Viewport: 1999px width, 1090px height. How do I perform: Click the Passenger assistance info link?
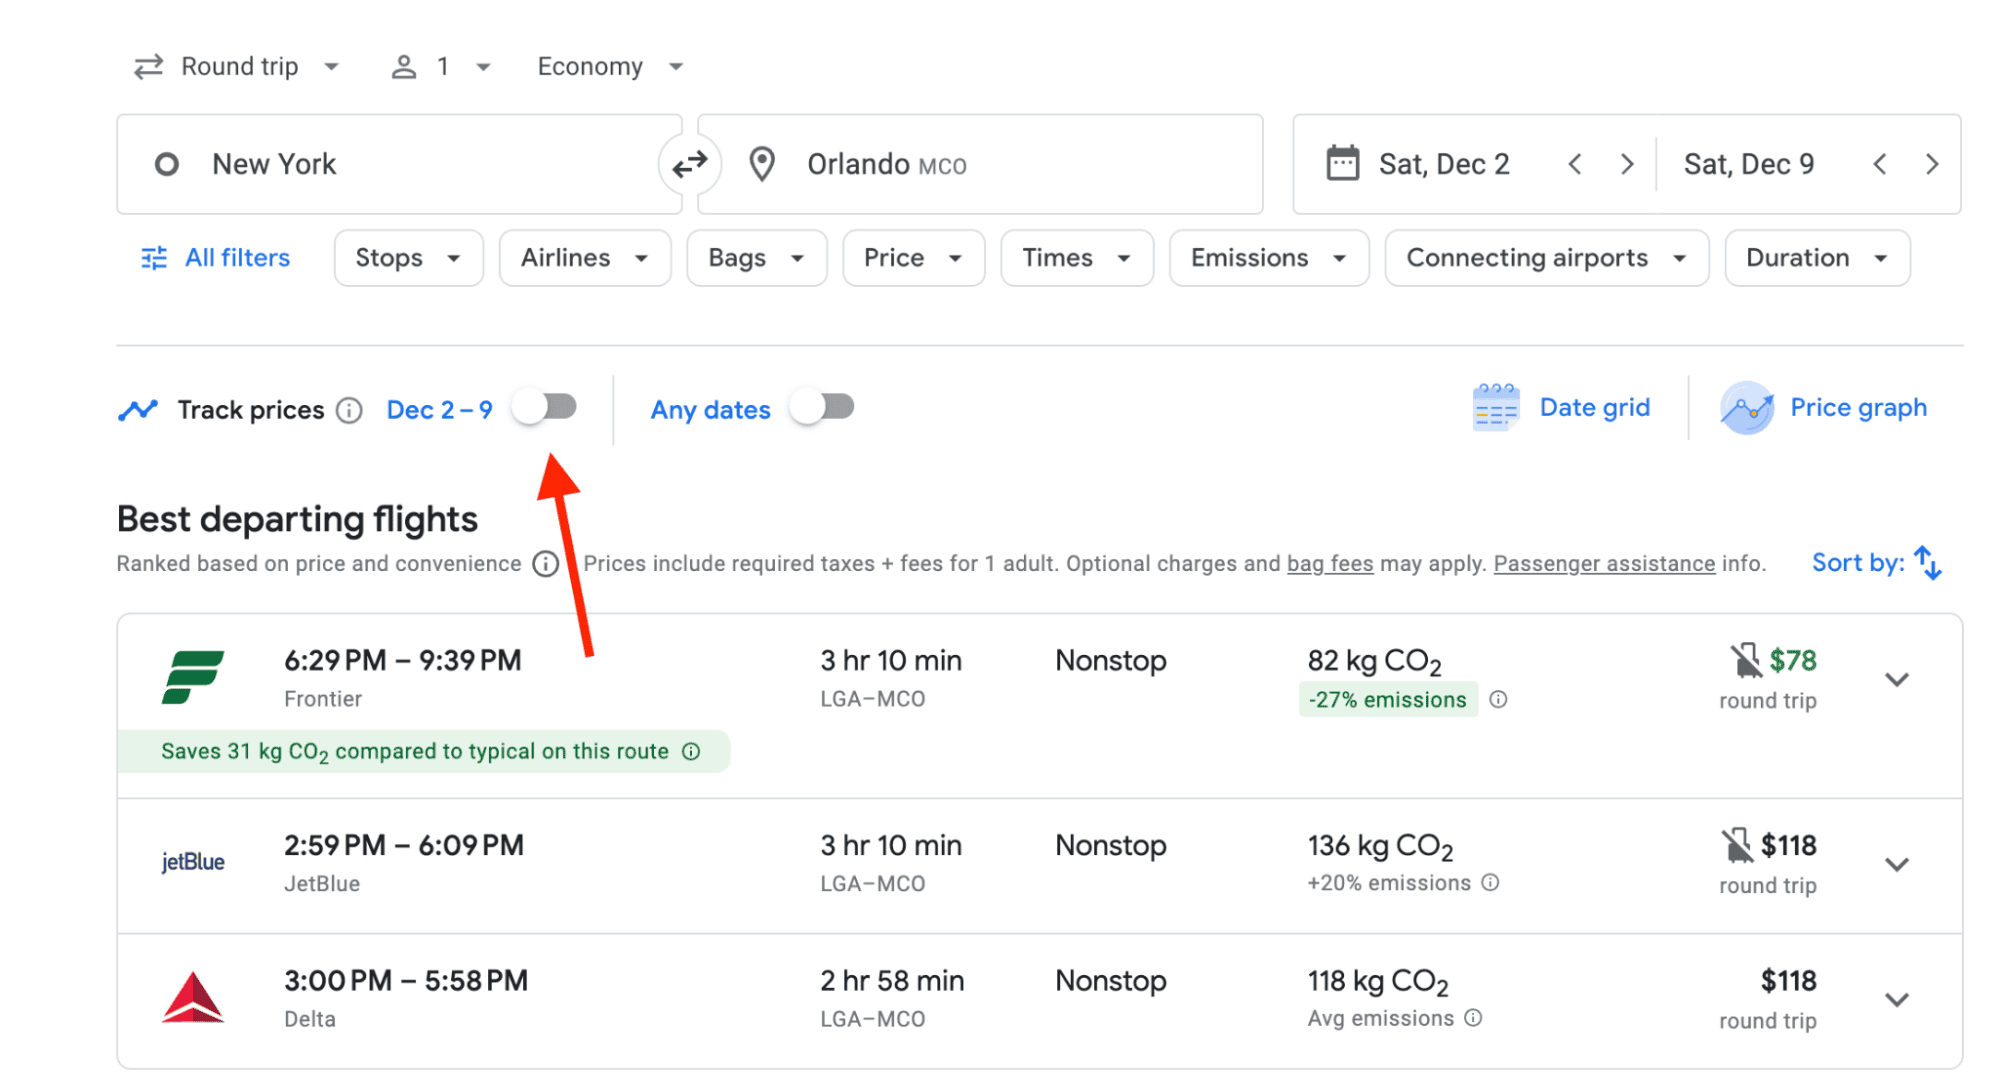tap(1603, 562)
